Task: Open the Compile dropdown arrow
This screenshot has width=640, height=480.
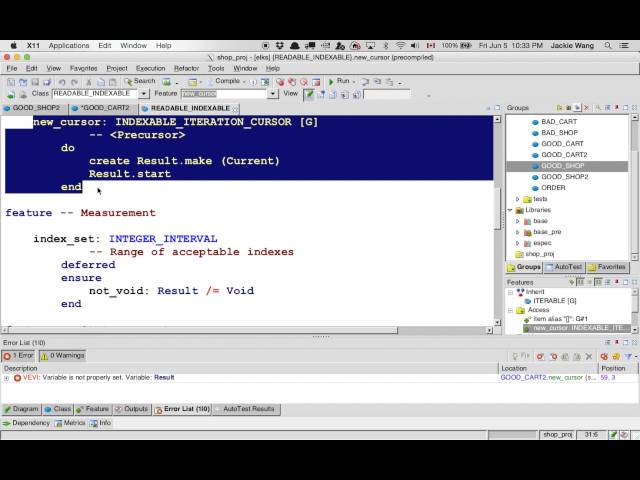Action: click(x=244, y=82)
